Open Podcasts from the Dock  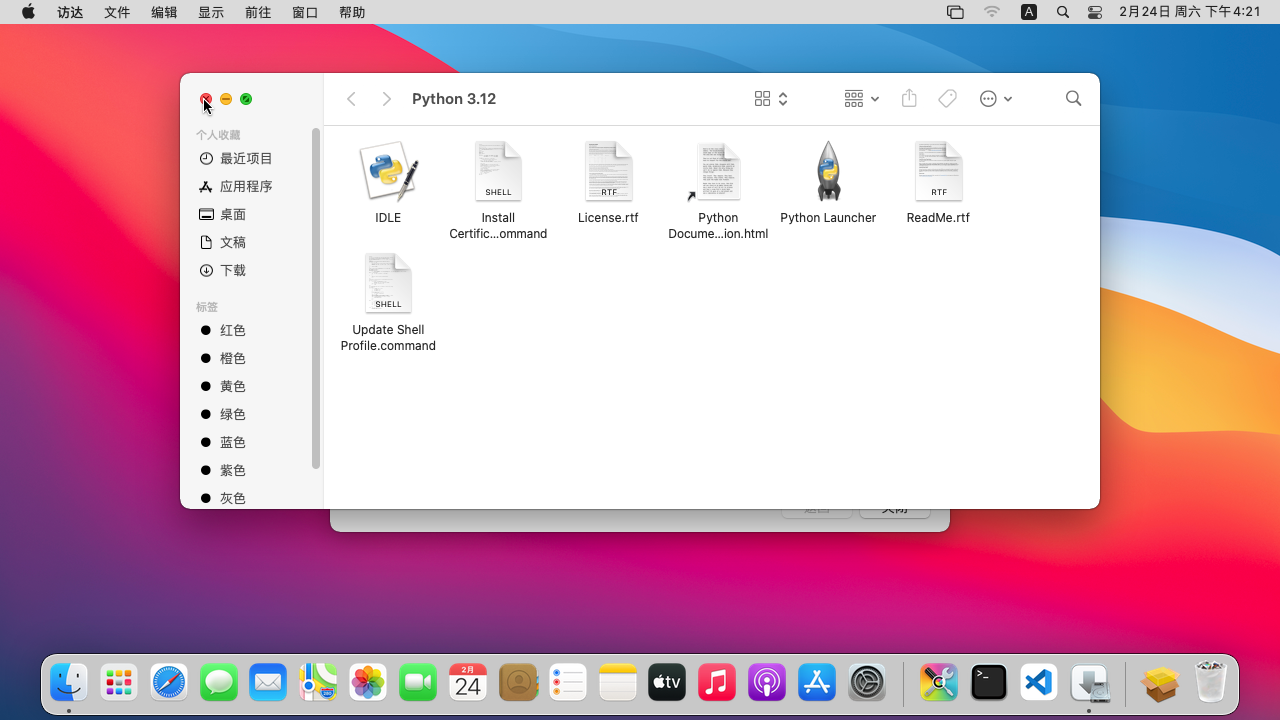(767, 683)
